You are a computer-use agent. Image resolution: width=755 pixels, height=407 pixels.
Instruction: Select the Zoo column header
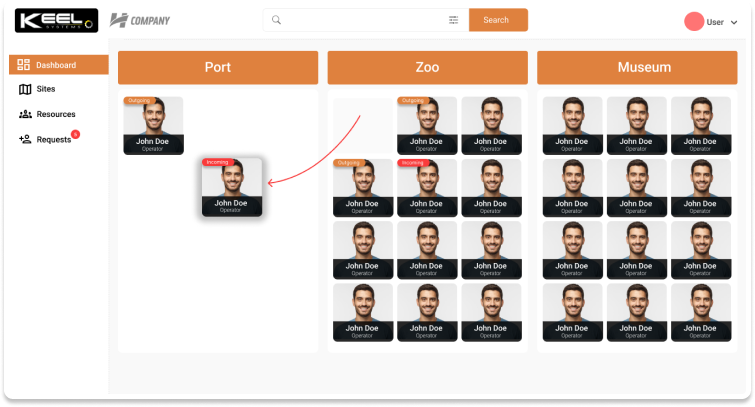427,67
